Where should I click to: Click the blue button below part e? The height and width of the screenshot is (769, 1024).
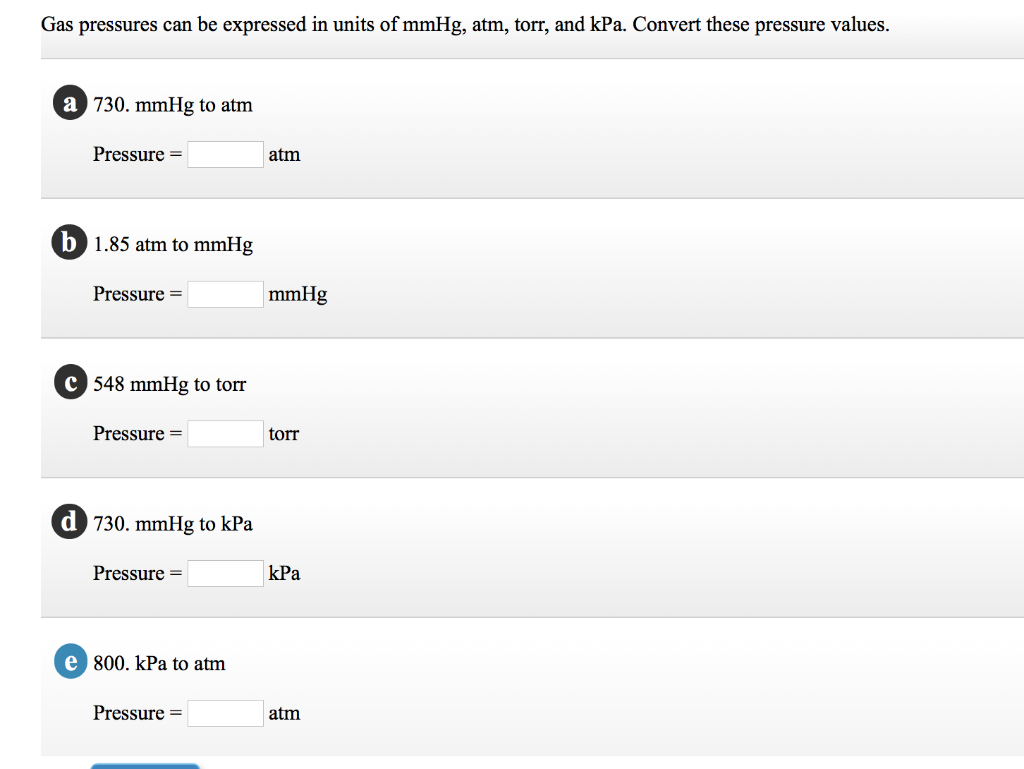click(145, 766)
